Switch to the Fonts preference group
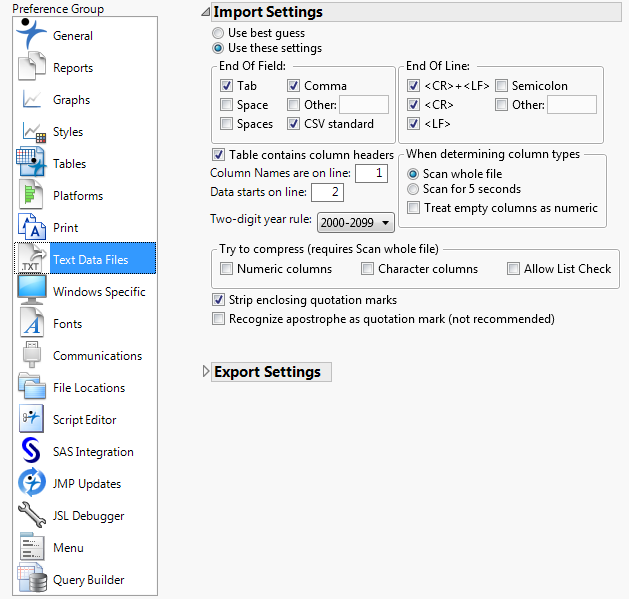 tap(67, 324)
